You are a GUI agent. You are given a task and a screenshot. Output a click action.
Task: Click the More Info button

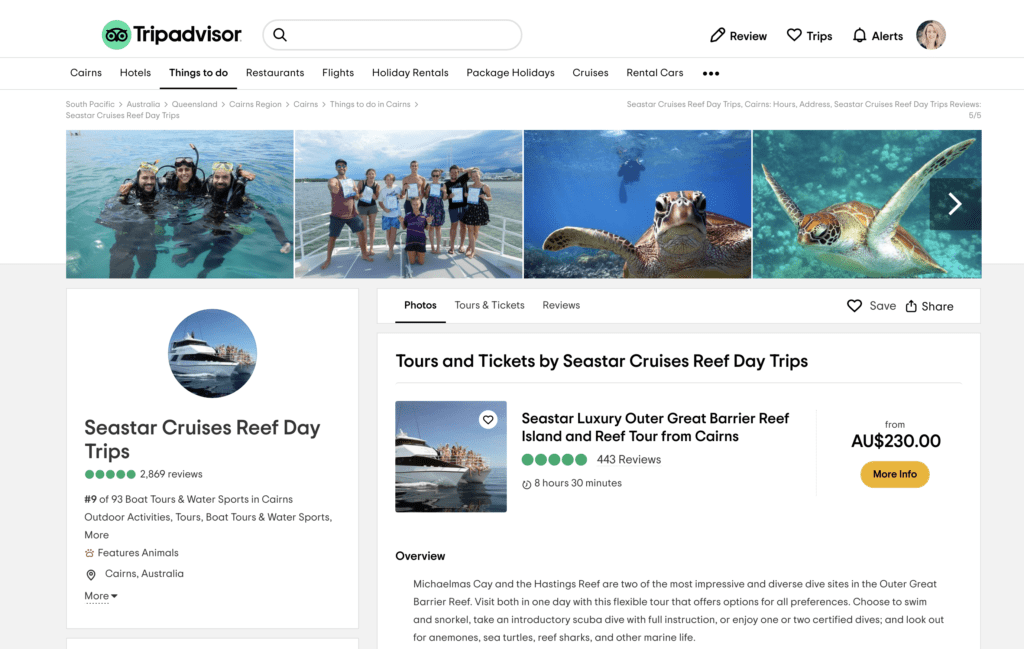click(895, 474)
